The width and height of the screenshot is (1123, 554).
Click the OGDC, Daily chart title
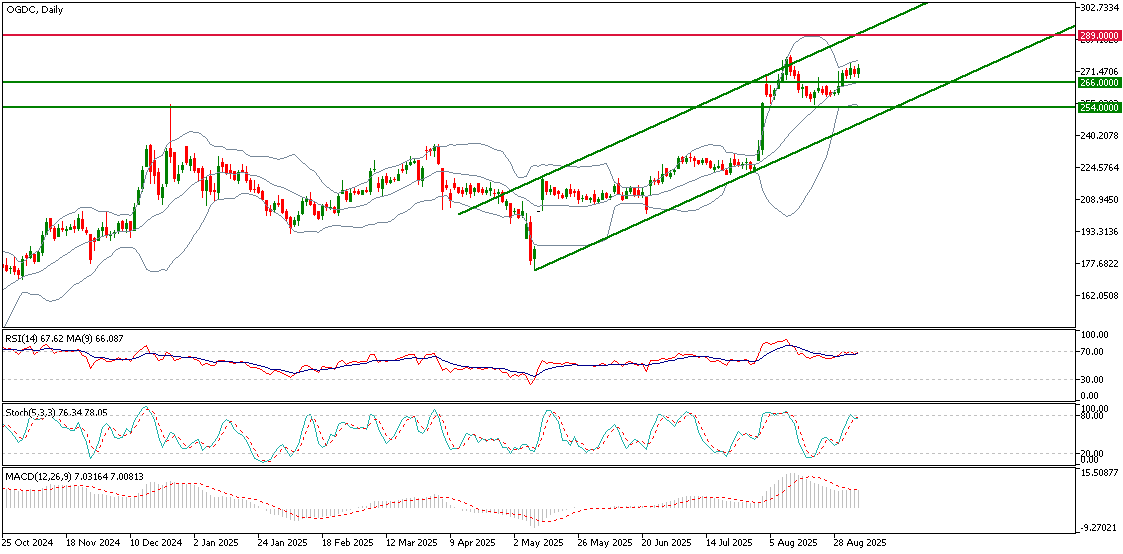click(33, 8)
